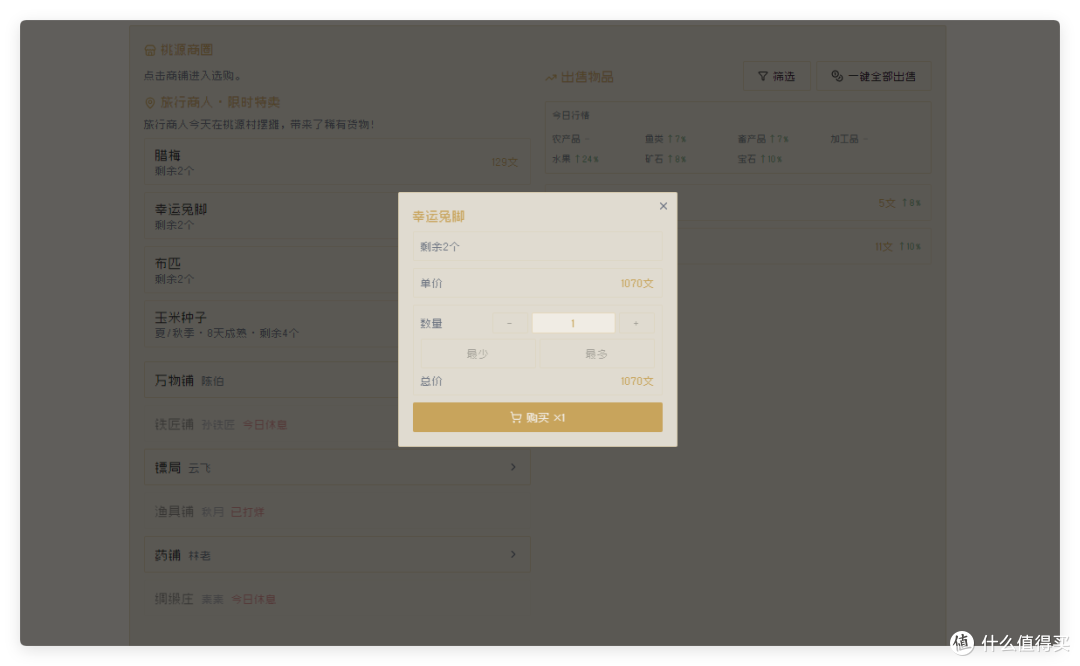Click the 宝石 ↑10% market entry
Image resolution: width=1080 pixels, height=666 pixels.
(x=760, y=159)
